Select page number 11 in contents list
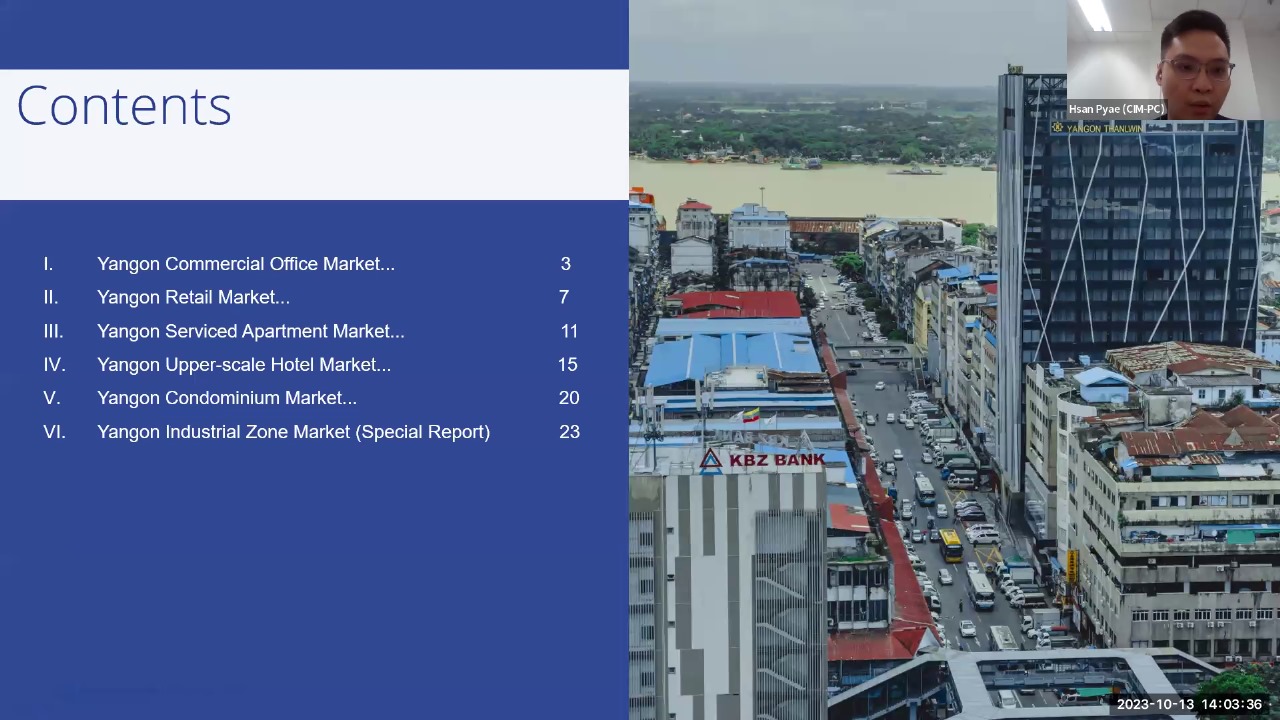1280x720 pixels. (569, 331)
